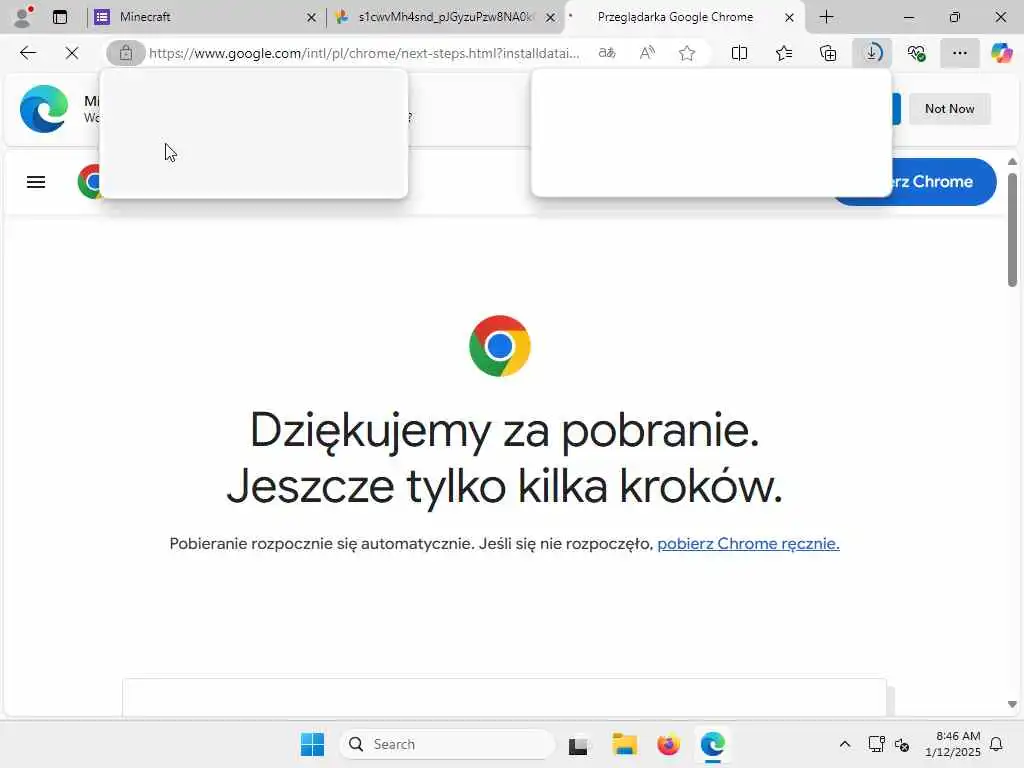This screenshot has height=768, width=1024.
Task: Open Browser essentials heart icon
Action: click(917, 53)
